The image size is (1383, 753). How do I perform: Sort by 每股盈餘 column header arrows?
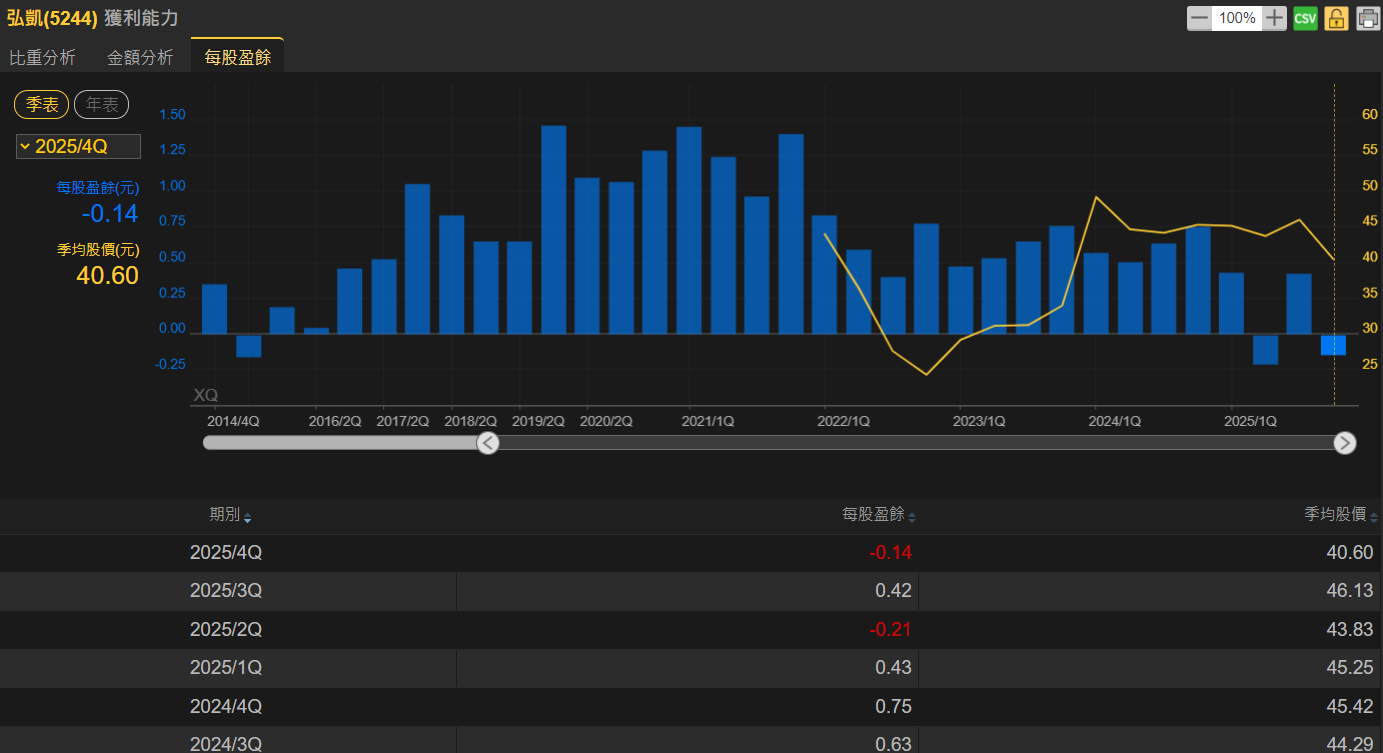point(911,517)
